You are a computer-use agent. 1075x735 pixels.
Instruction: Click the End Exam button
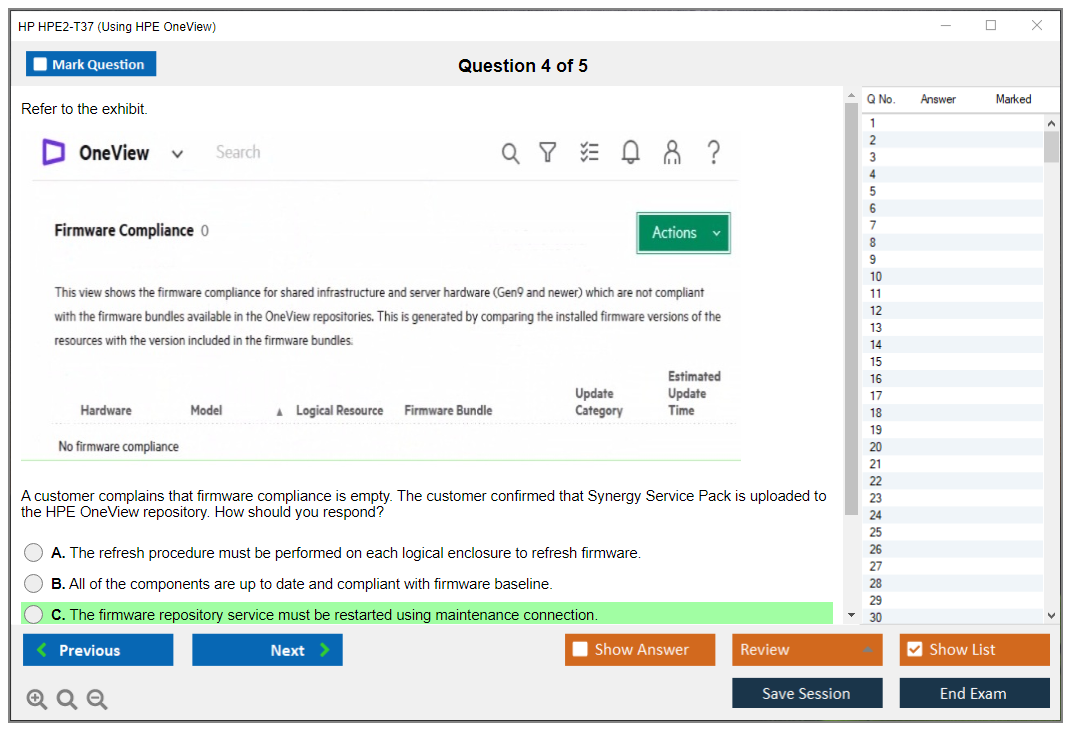(973, 693)
